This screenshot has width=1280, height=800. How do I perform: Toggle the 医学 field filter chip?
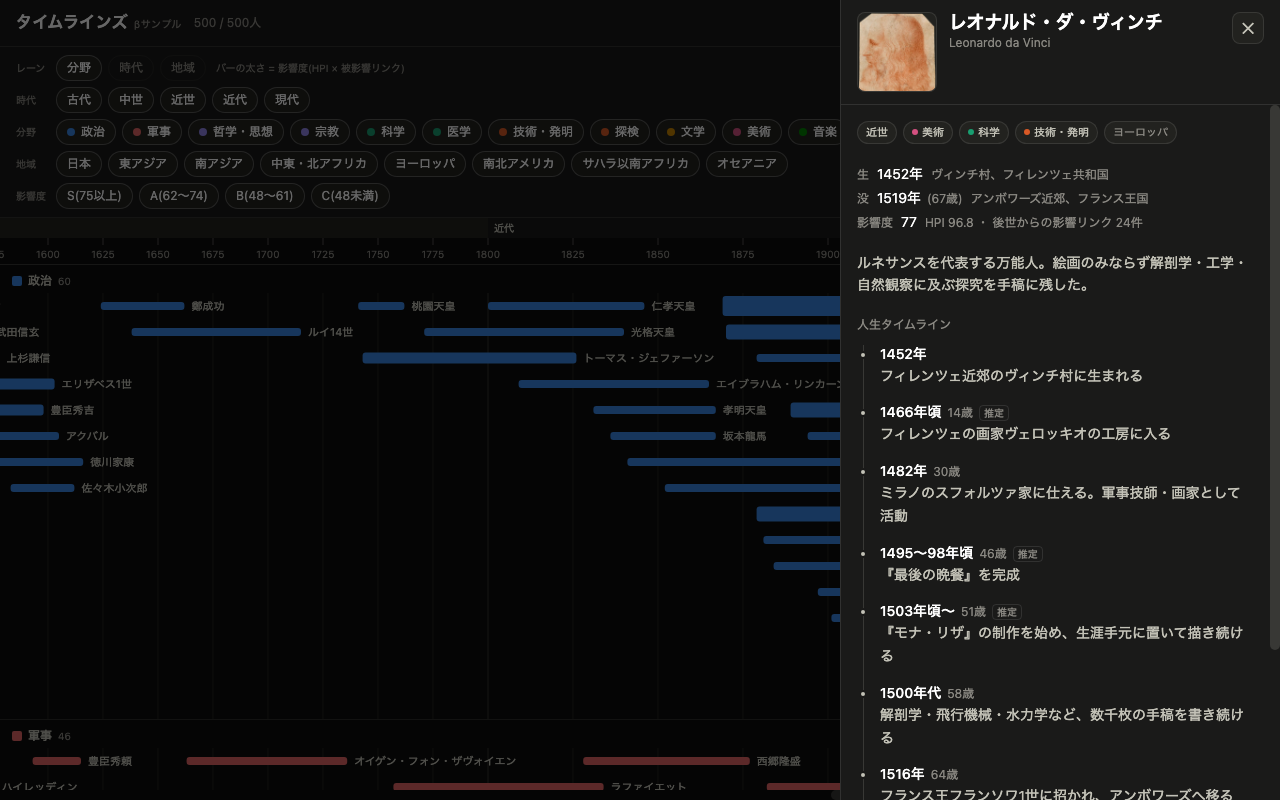(452, 132)
